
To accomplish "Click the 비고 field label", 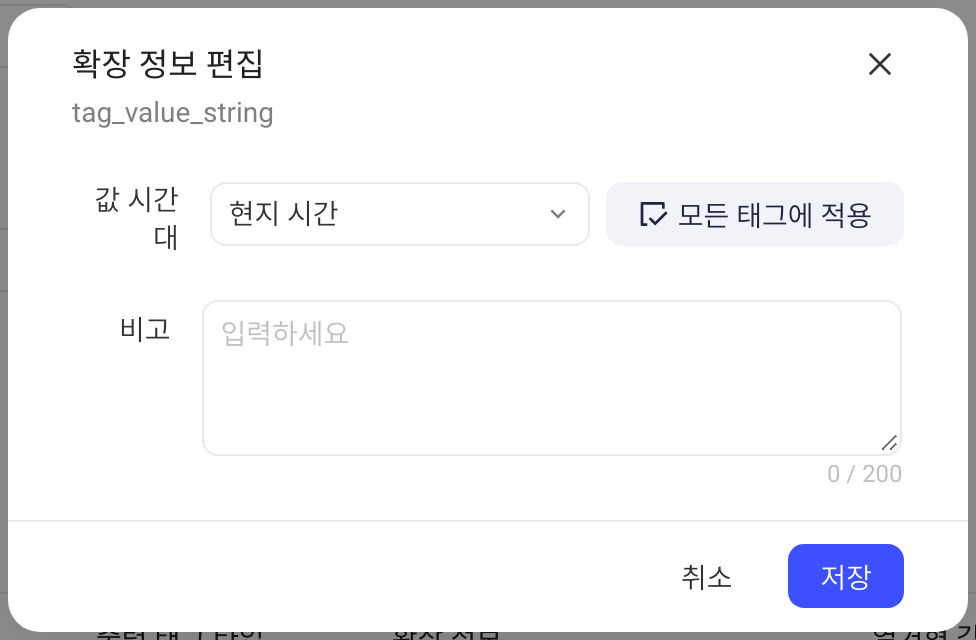I will pos(144,328).
